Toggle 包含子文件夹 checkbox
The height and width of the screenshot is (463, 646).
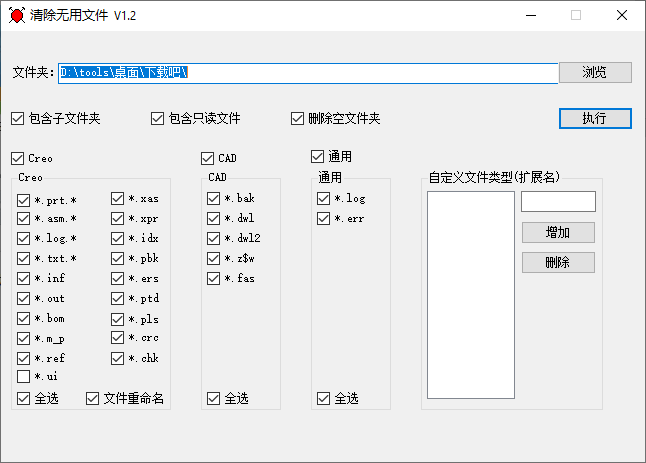[18, 119]
